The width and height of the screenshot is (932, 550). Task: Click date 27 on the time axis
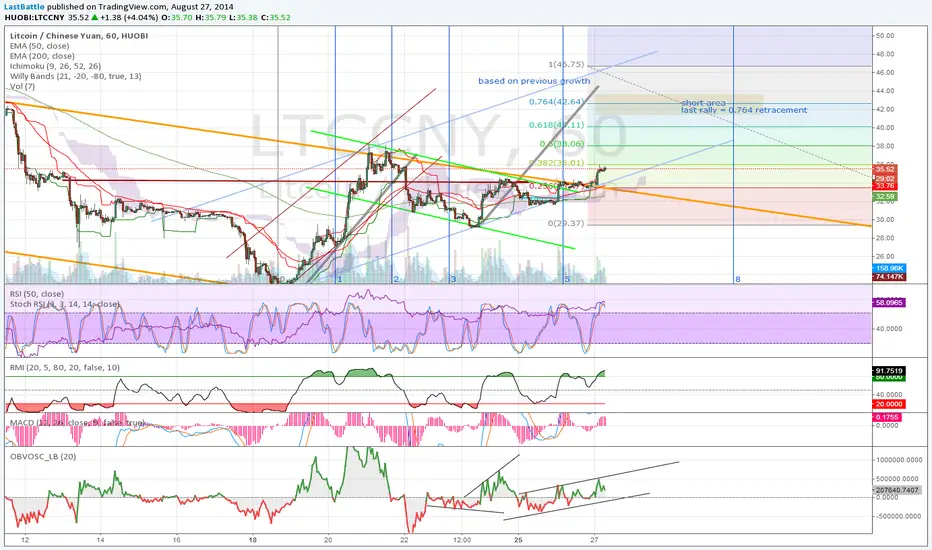[x=594, y=540]
